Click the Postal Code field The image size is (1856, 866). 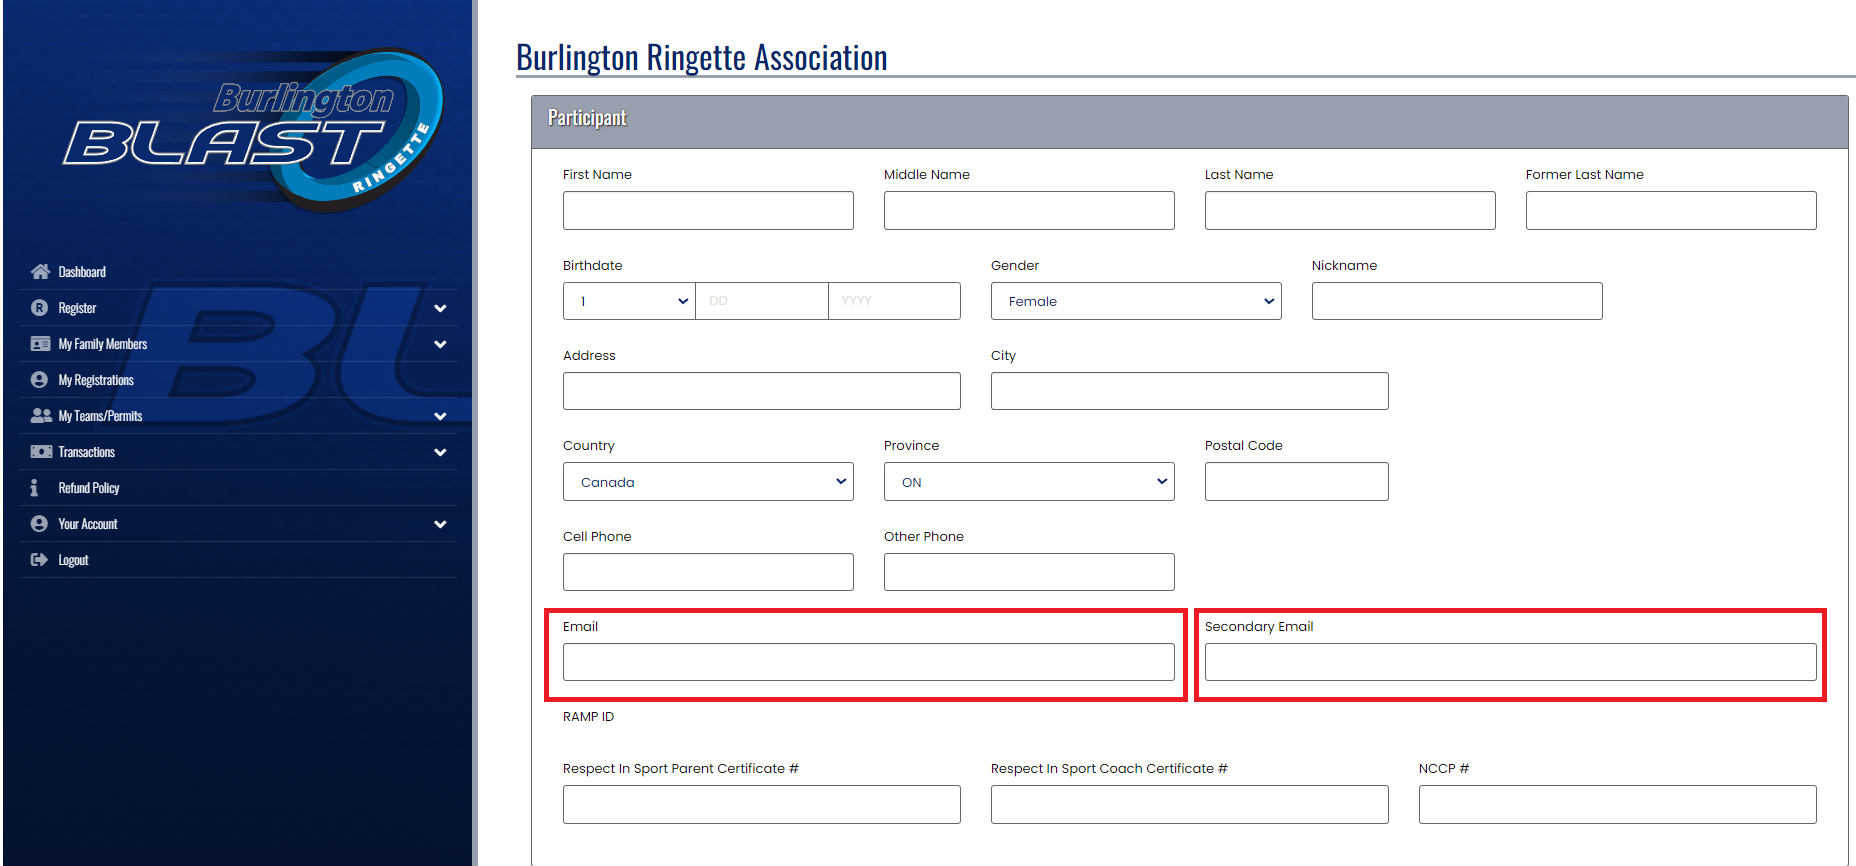(x=1297, y=482)
